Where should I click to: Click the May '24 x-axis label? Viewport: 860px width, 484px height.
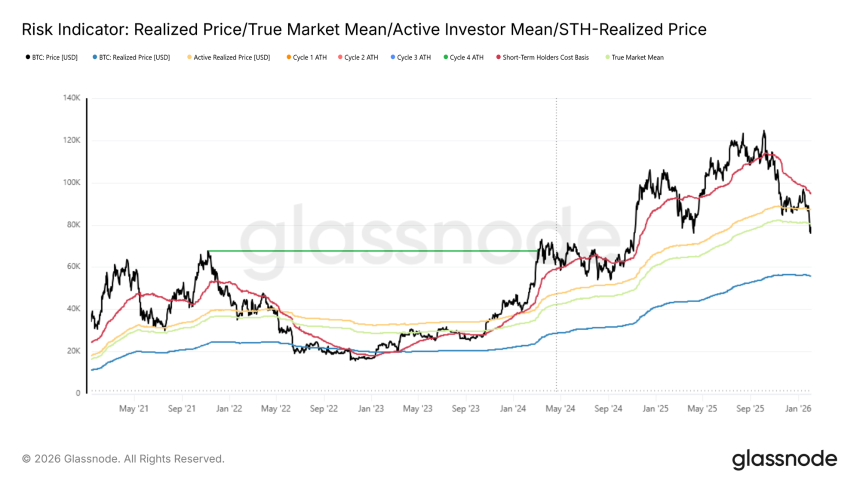561,409
